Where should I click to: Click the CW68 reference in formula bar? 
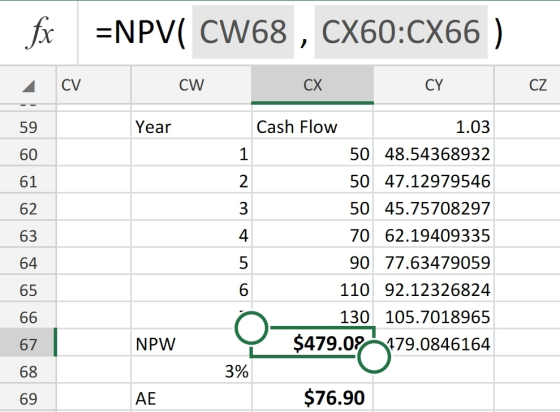point(243,32)
